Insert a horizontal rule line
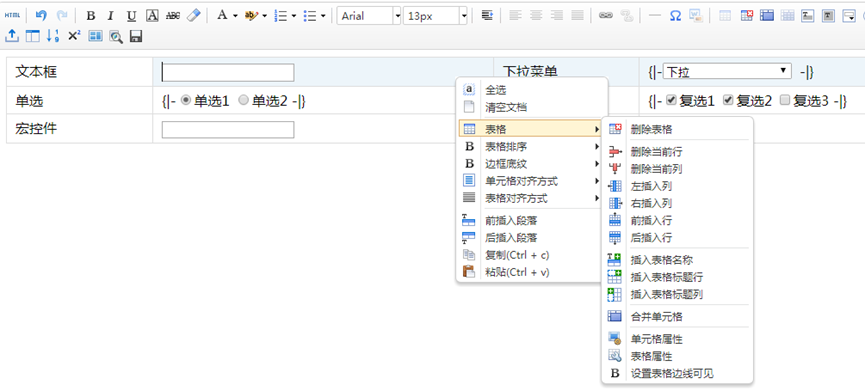865x391 pixels. click(x=655, y=15)
